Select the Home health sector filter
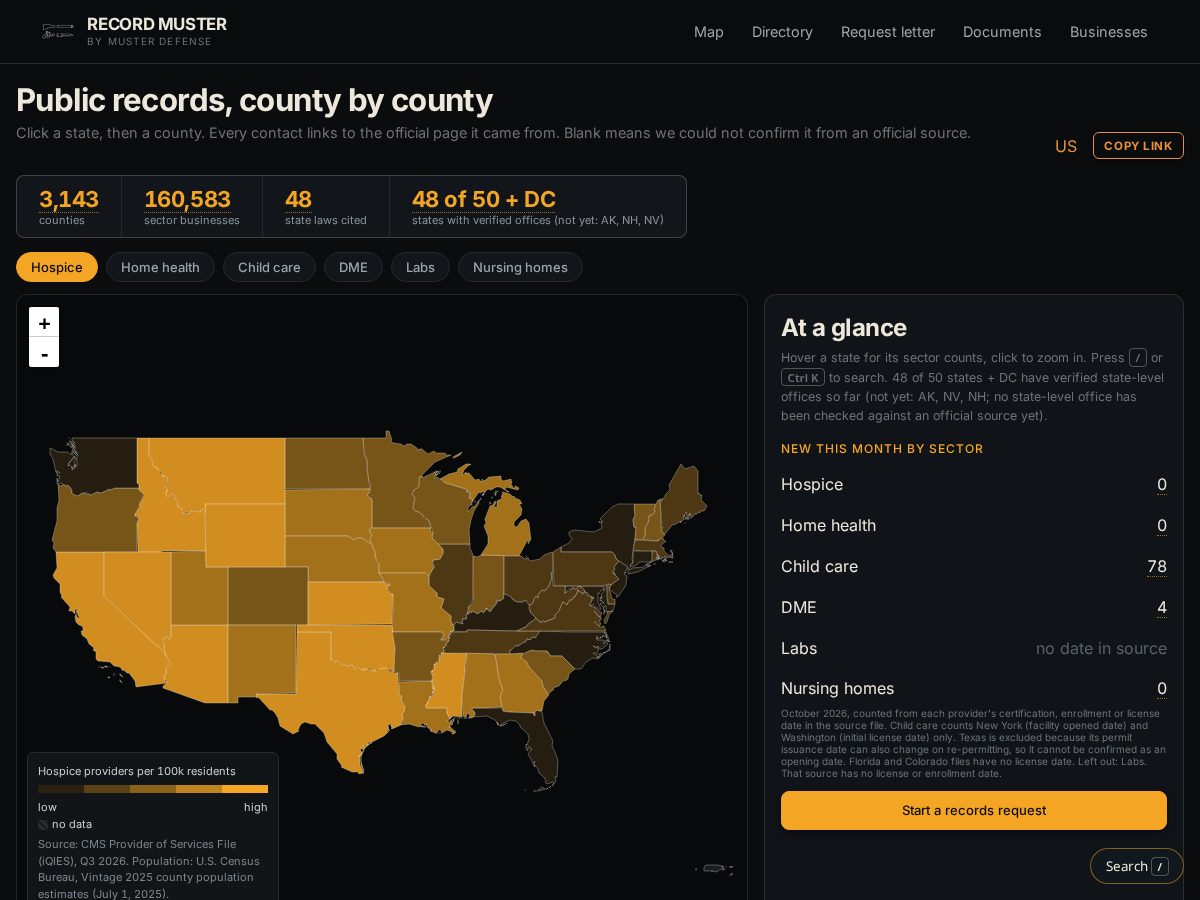 (x=160, y=267)
